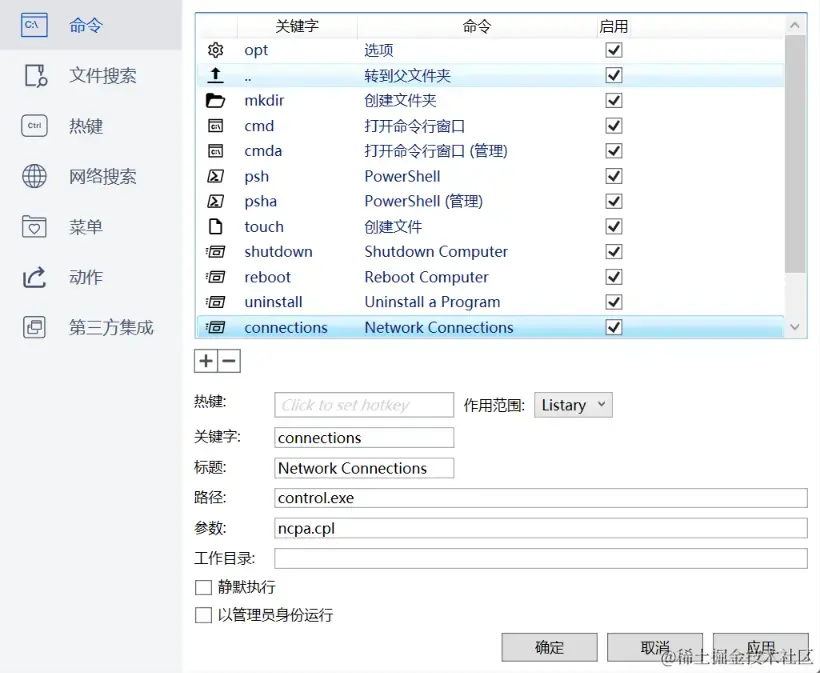820x673 pixels.
Task: Click the 标题 field containing Network Connections
Action: coord(364,468)
